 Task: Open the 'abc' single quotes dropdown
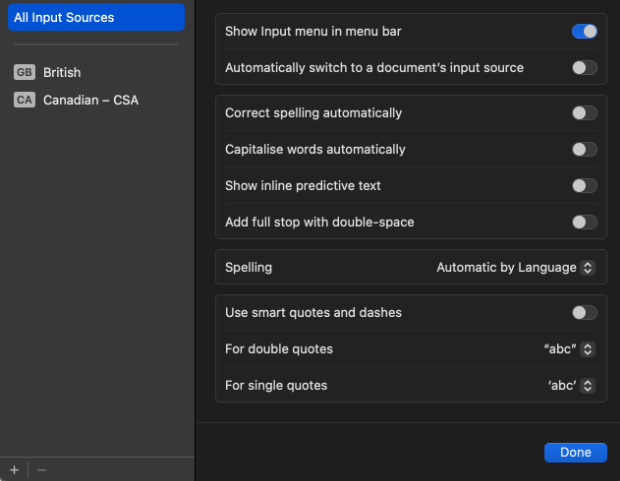click(x=571, y=385)
